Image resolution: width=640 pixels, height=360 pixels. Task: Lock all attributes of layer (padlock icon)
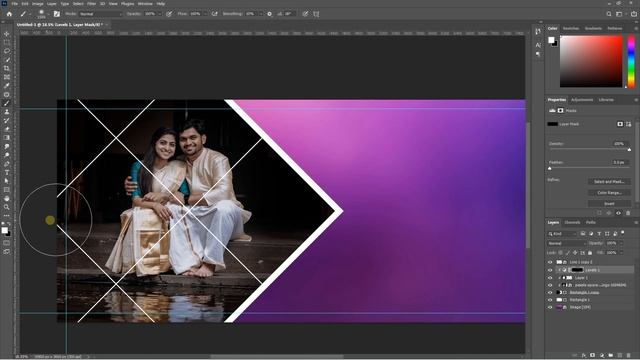coord(590,253)
